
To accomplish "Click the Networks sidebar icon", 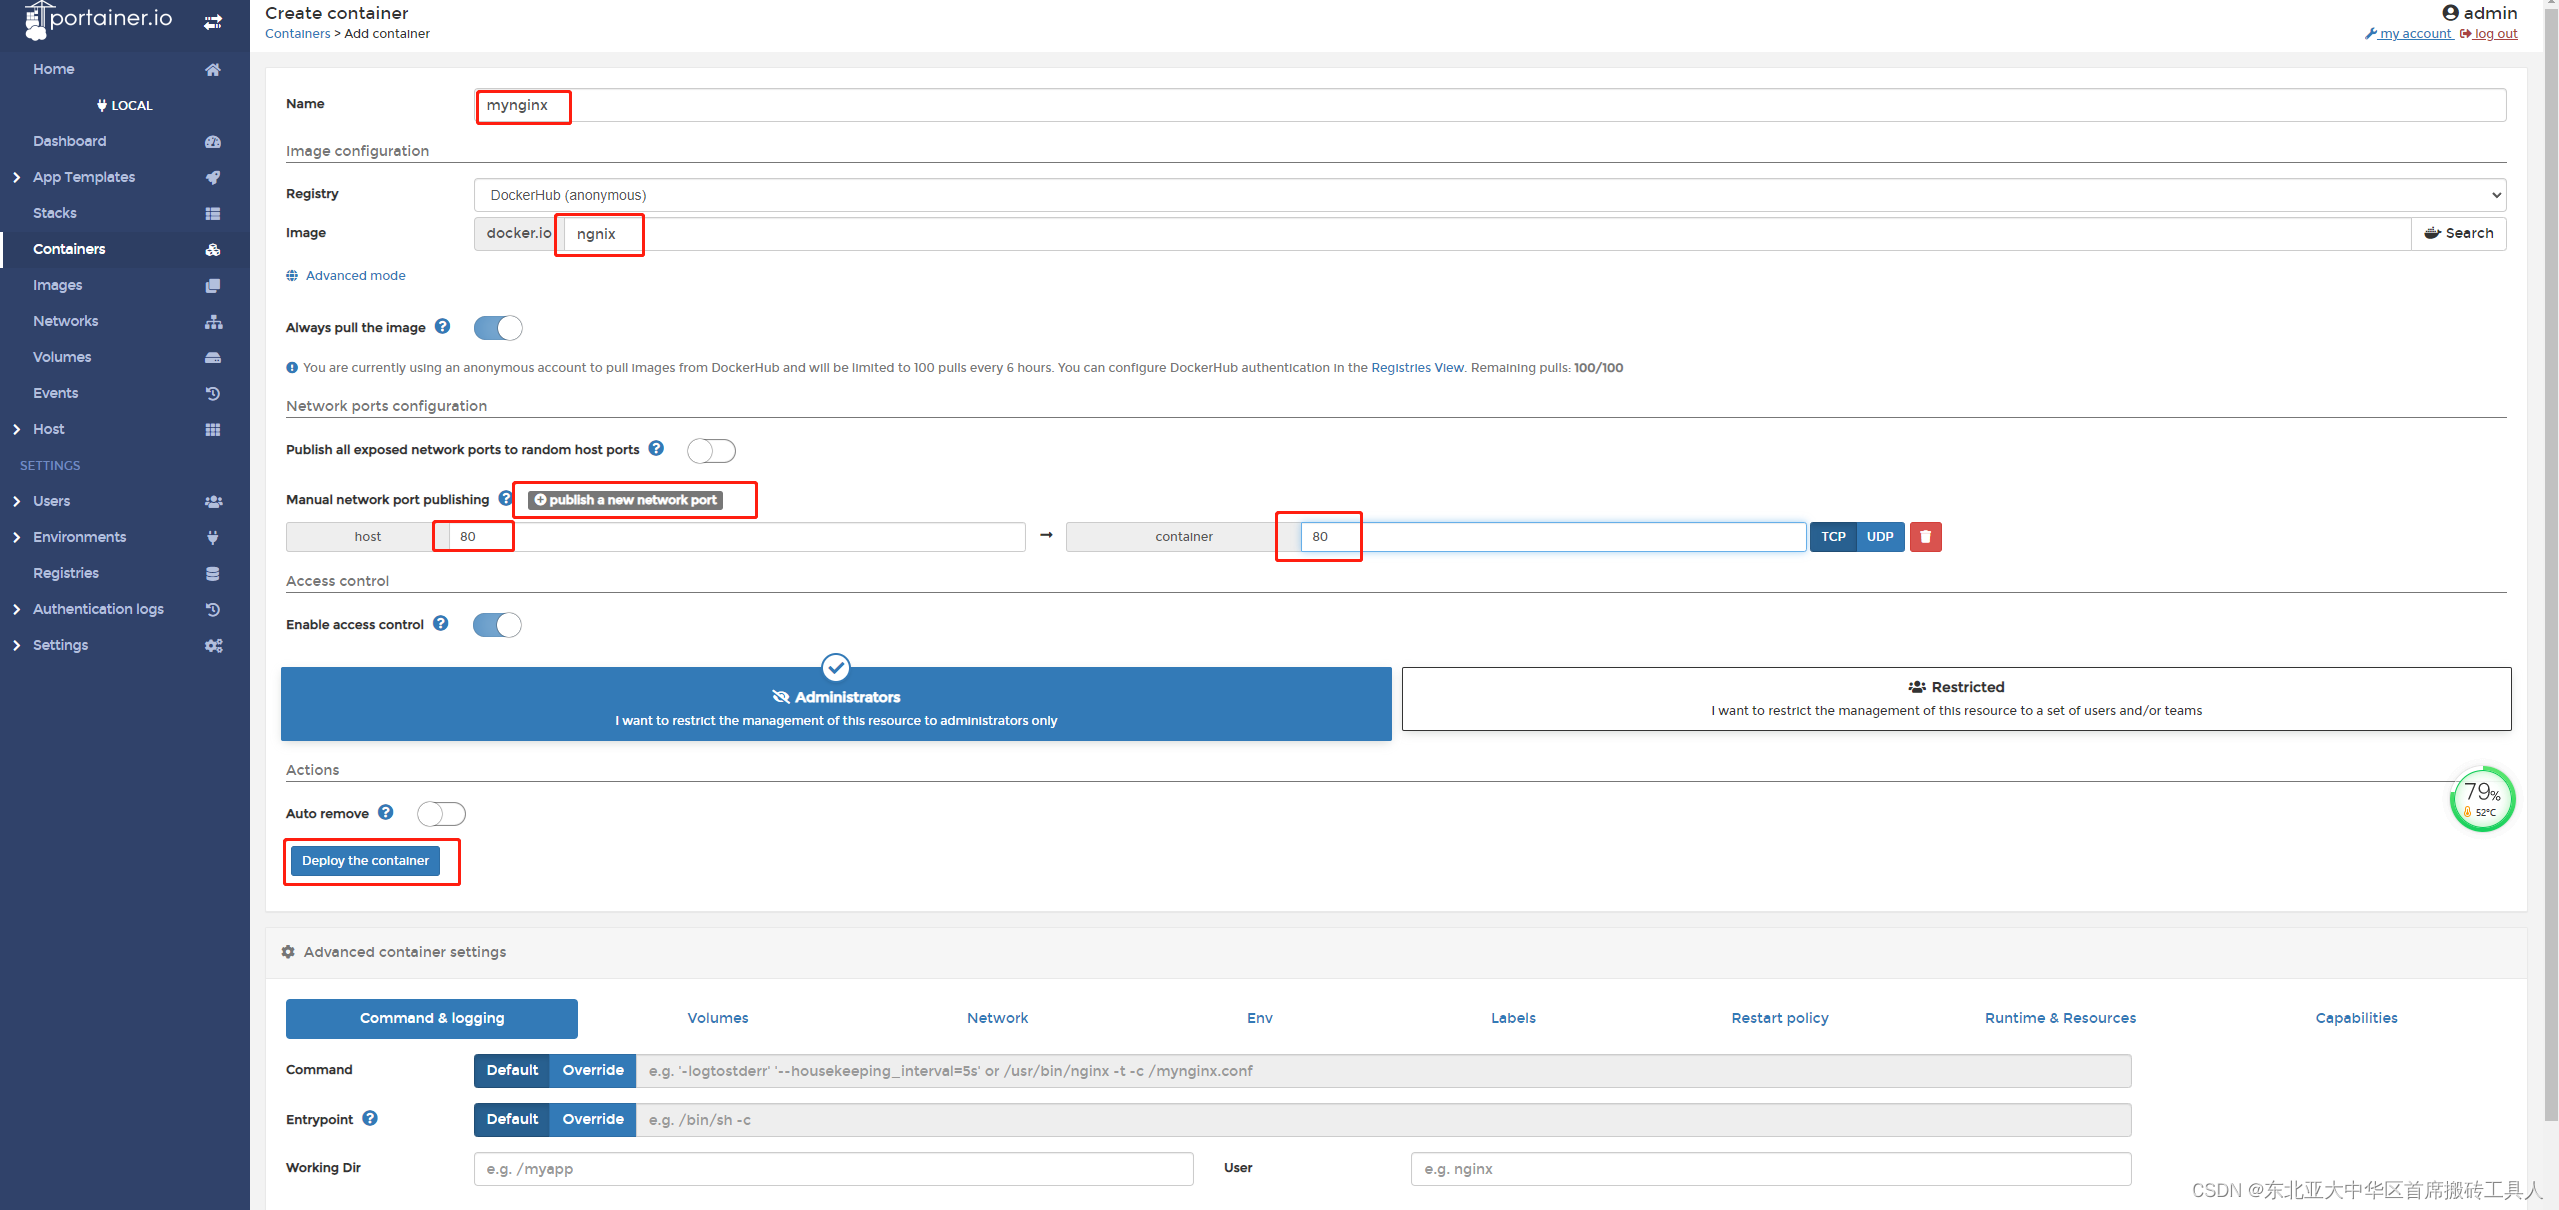I will tap(214, 320).
